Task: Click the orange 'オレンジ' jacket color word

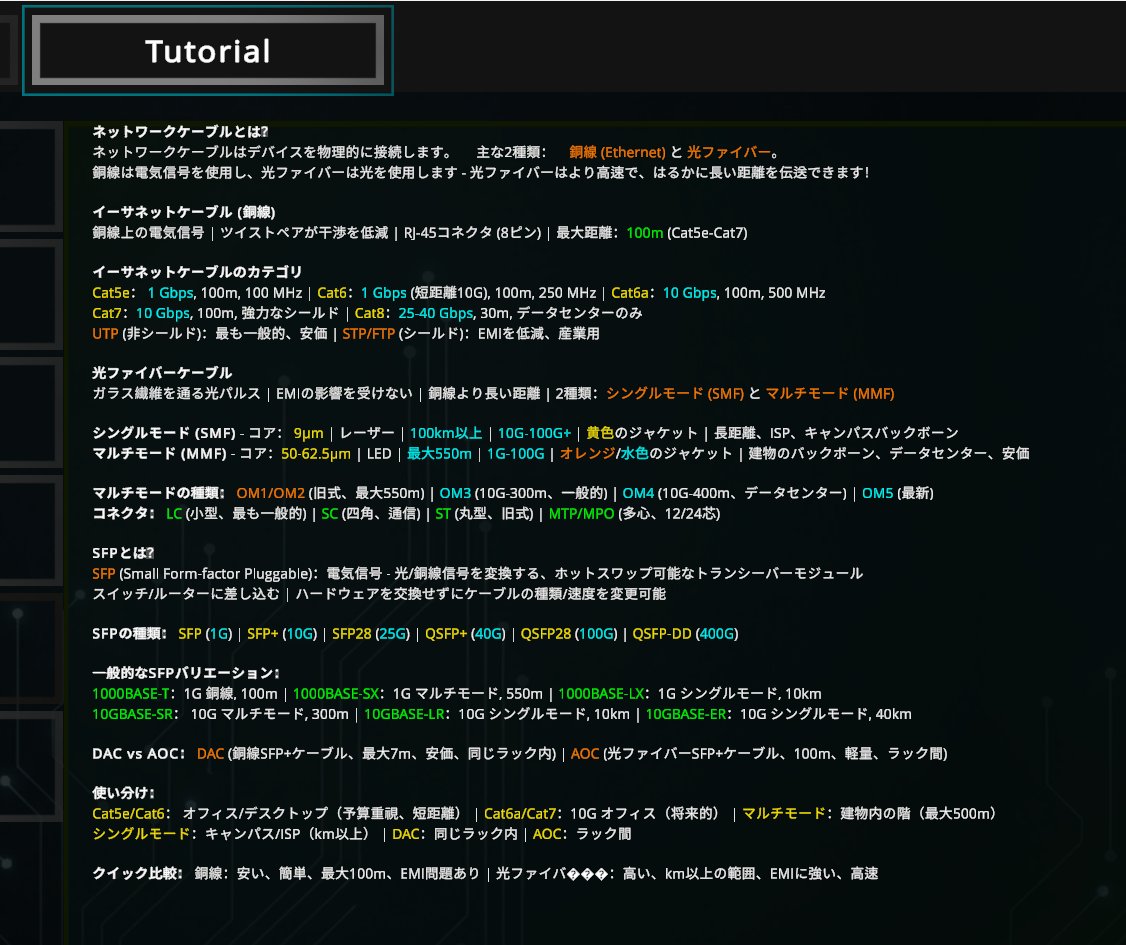Action: pos(587,454)
